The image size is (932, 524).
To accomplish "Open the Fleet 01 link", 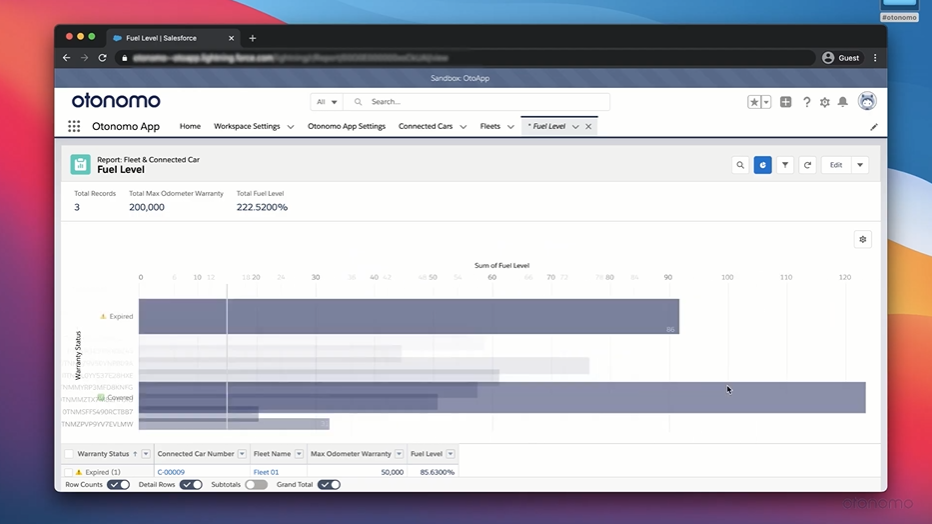I will pos(266,472).
